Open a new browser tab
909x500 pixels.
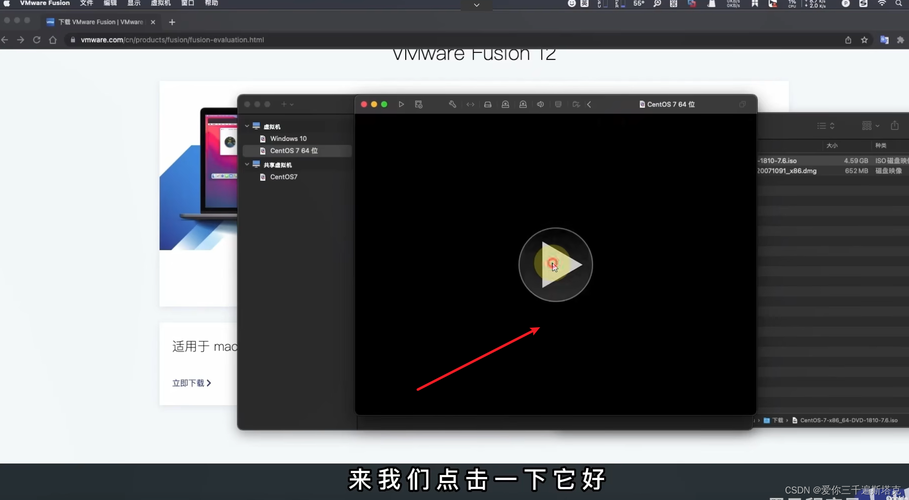(172, 22)
